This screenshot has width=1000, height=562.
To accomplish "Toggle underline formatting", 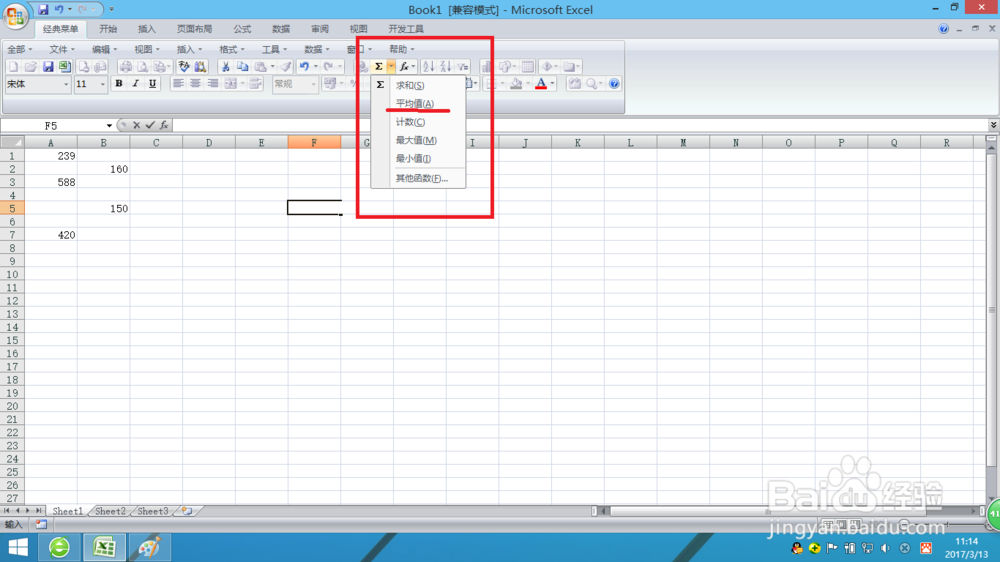I will point(152,84).
